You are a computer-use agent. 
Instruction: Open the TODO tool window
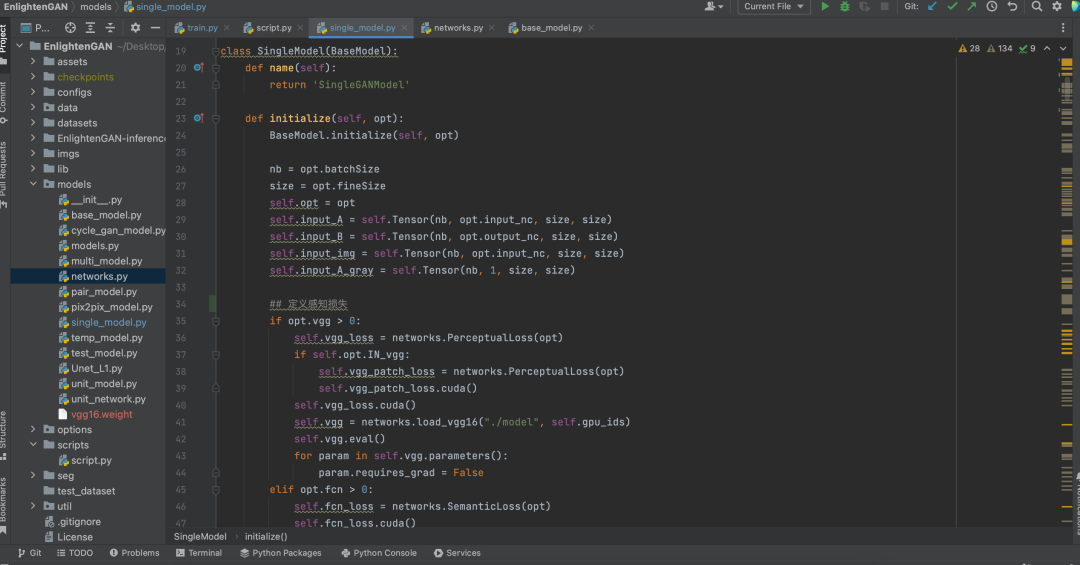[74, 553]
